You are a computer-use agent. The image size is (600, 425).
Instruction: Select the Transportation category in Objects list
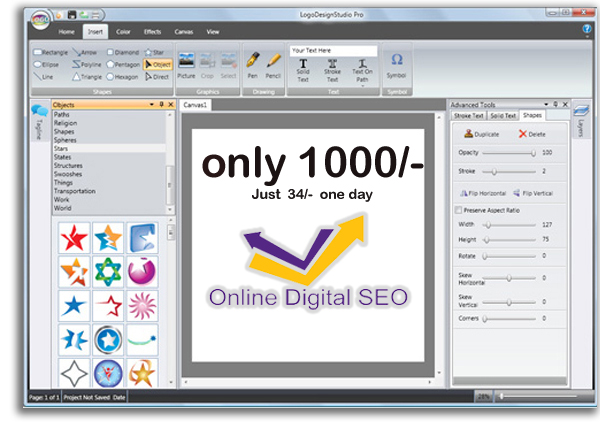(109, 191)
